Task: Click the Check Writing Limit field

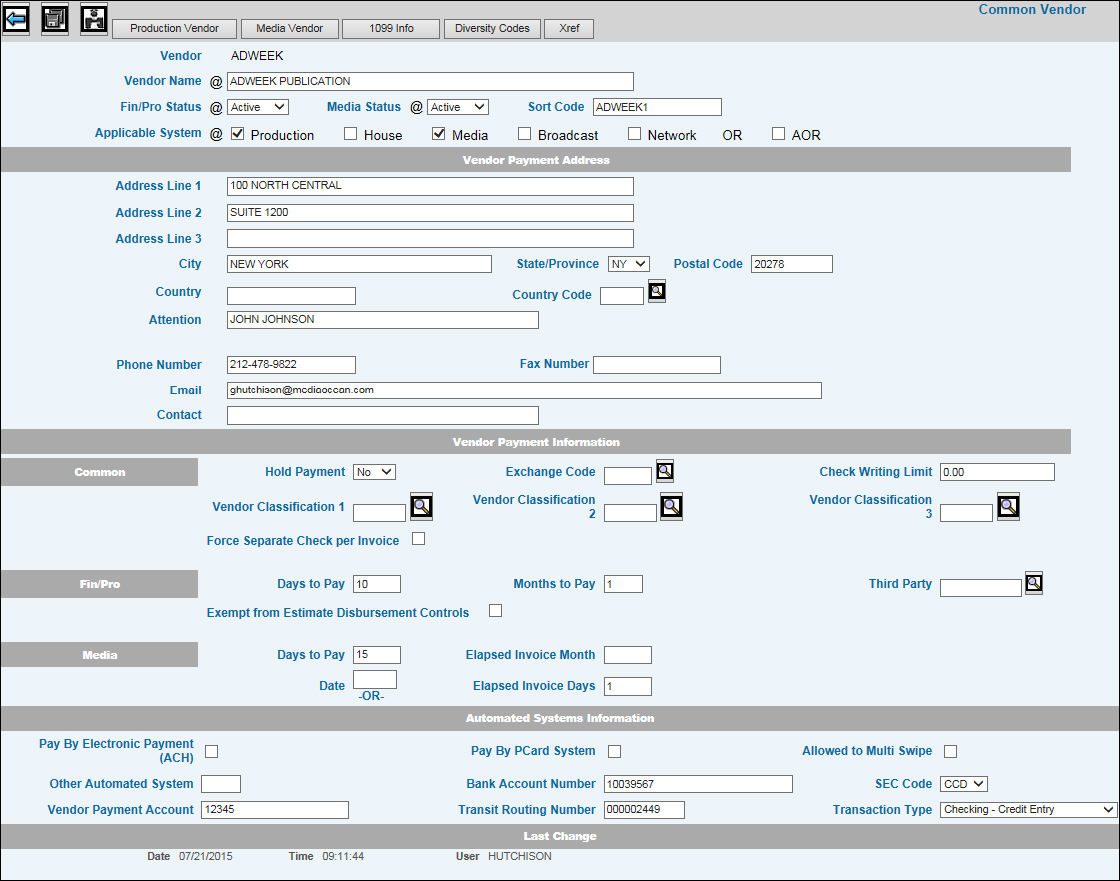Action: pyautogui.click(x=997, y=472)
